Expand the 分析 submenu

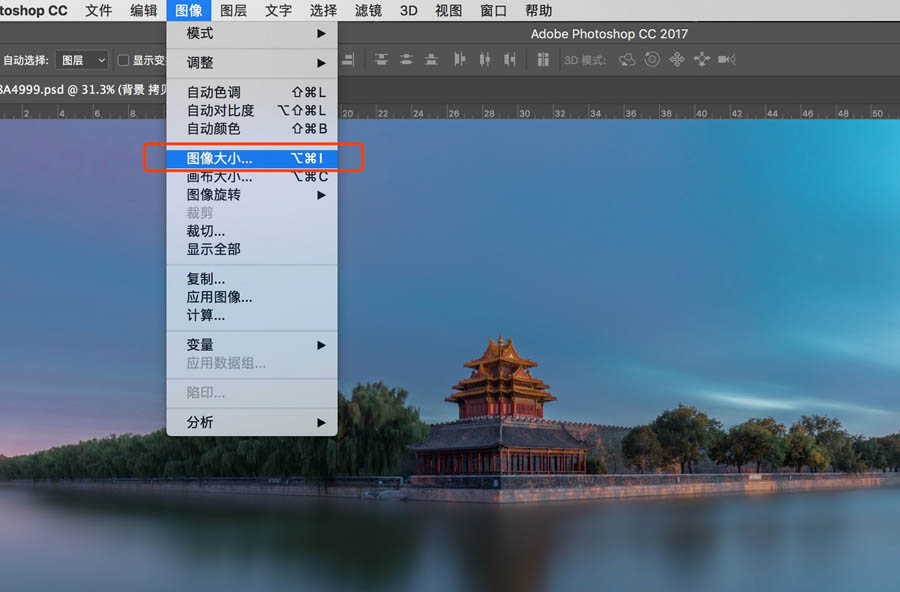252,423
